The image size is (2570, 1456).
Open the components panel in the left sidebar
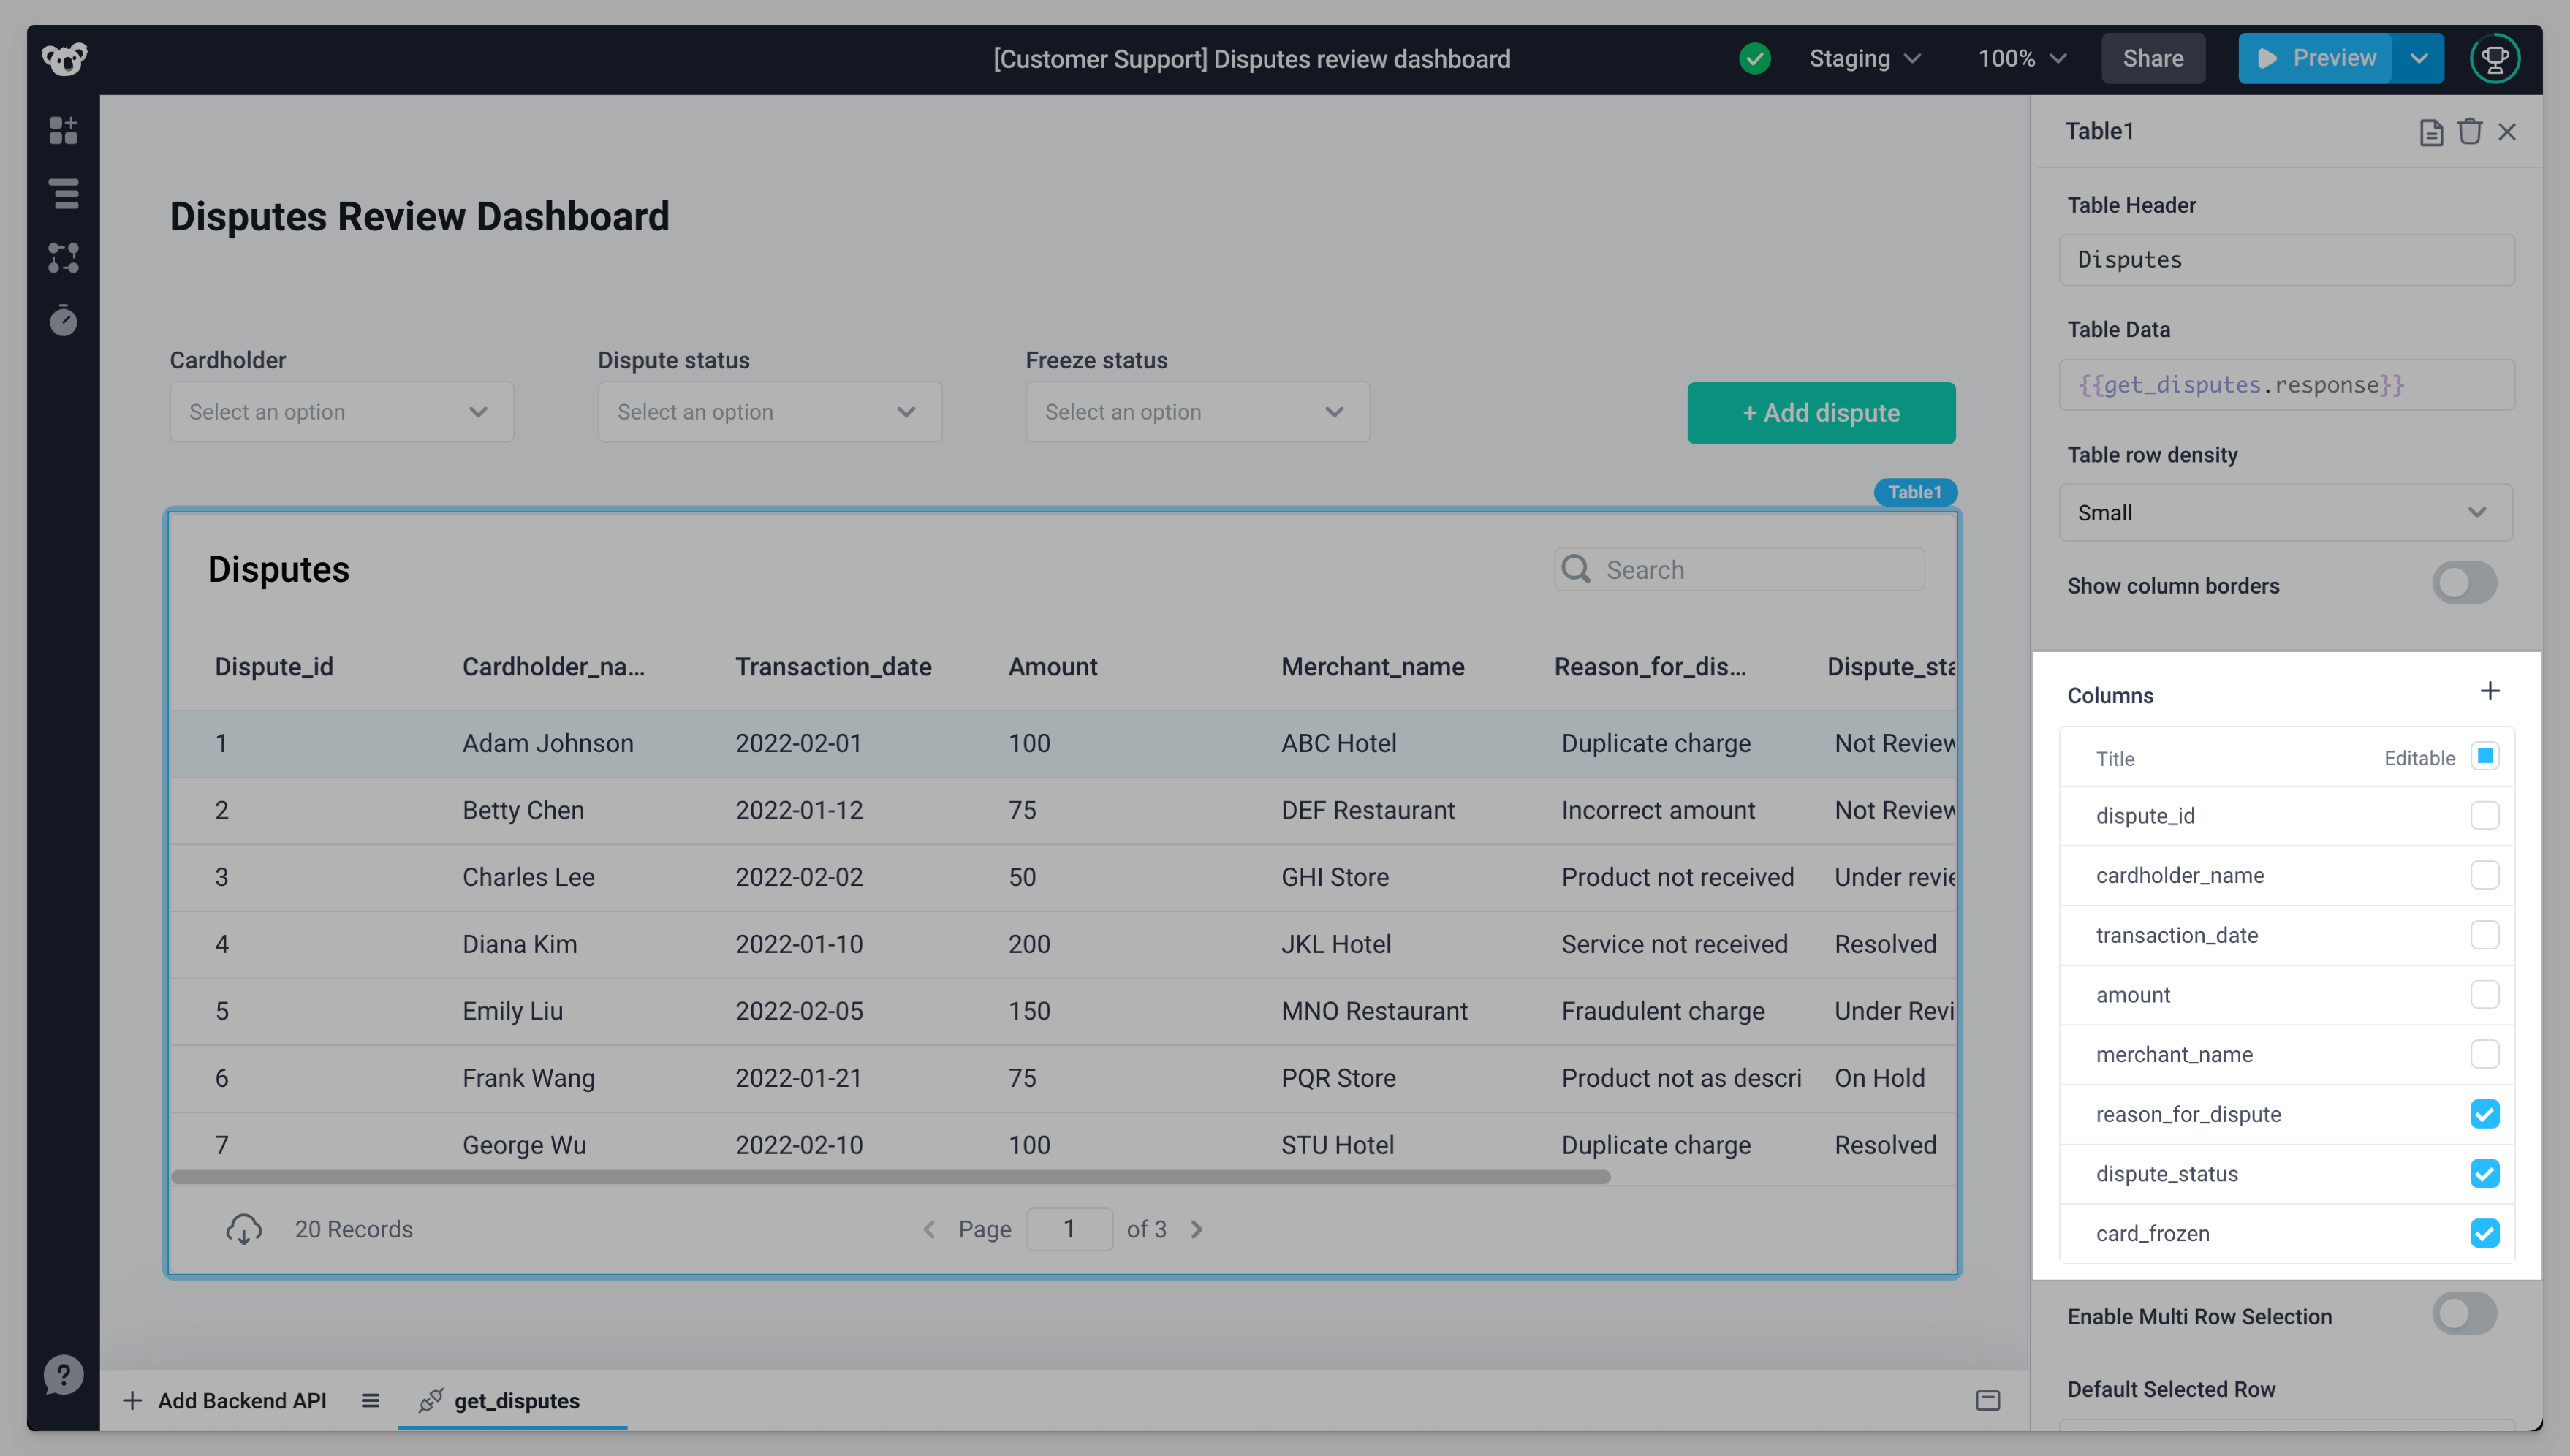point(63,130)
